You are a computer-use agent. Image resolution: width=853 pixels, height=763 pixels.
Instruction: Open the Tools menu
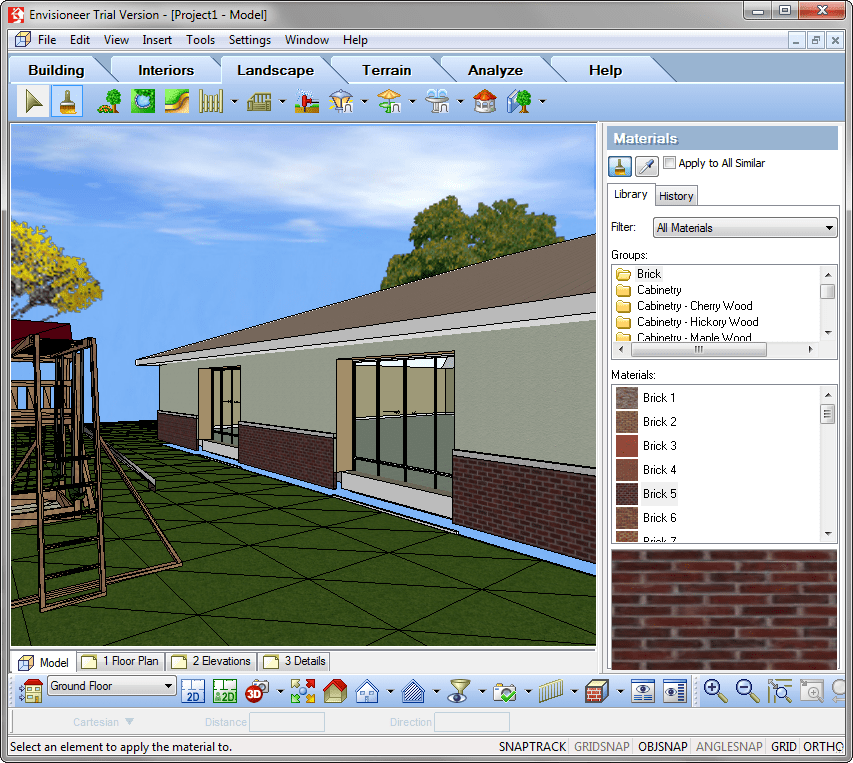tap(200, 40)
